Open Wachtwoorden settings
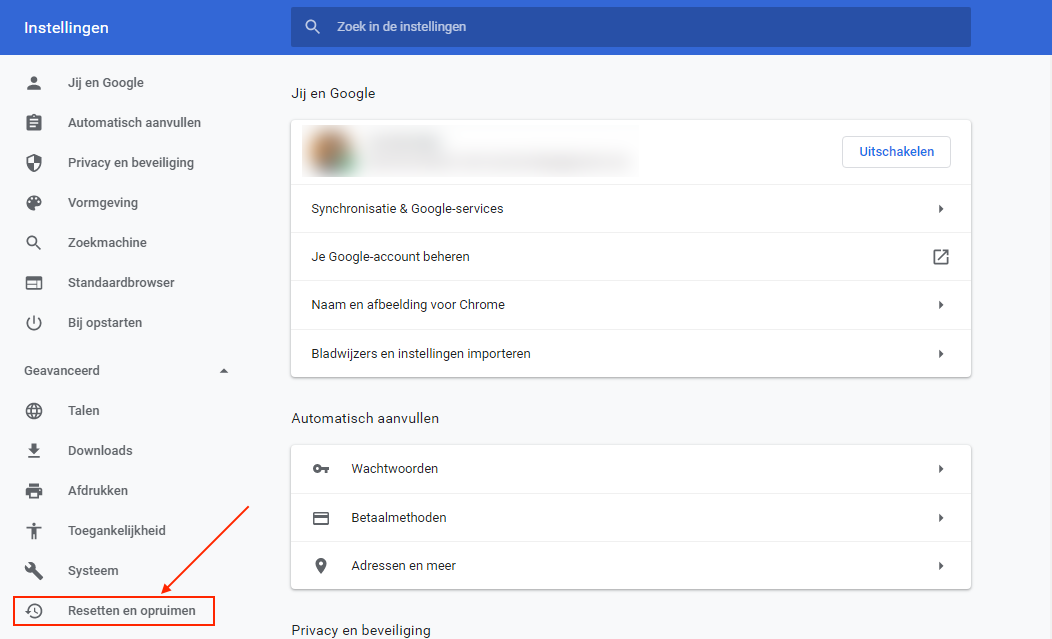The width and height of the screenshot is (1052, 639). 631,469
